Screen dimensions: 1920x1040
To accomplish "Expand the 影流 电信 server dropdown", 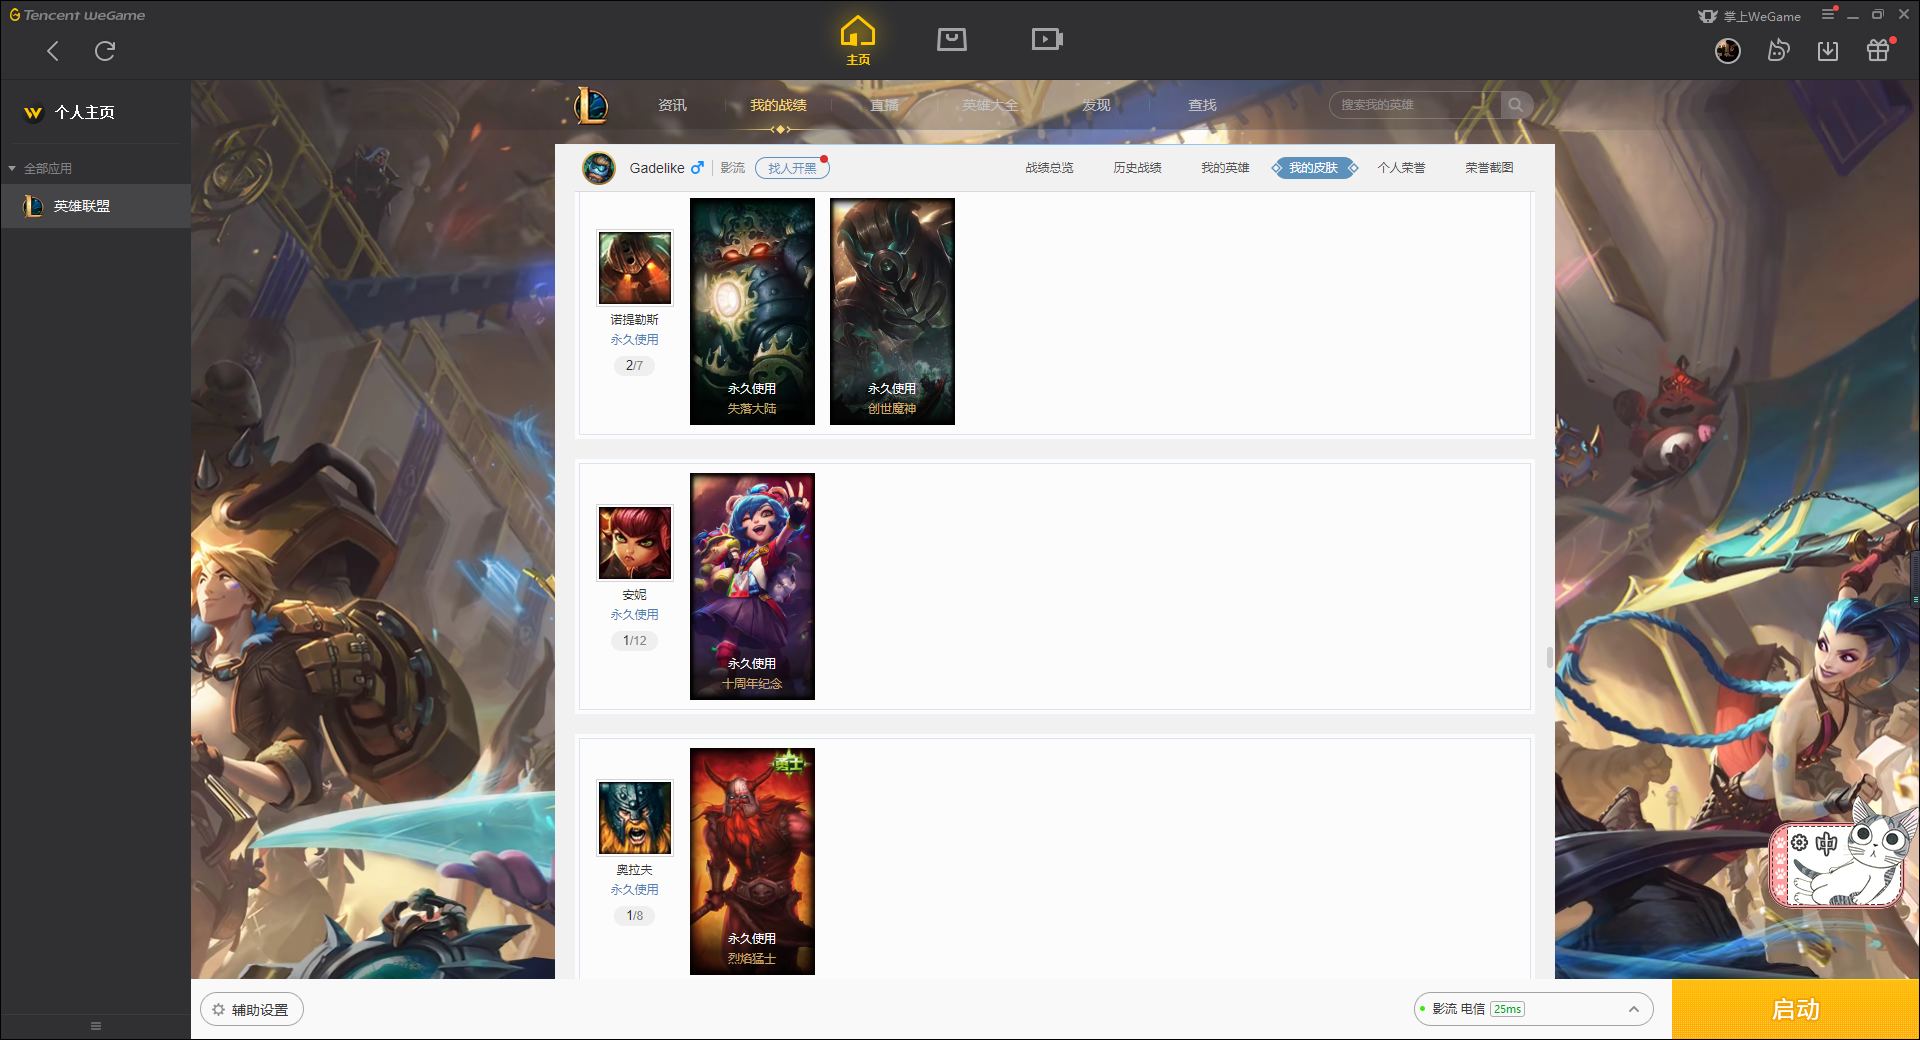I will coord(1533,1009).
